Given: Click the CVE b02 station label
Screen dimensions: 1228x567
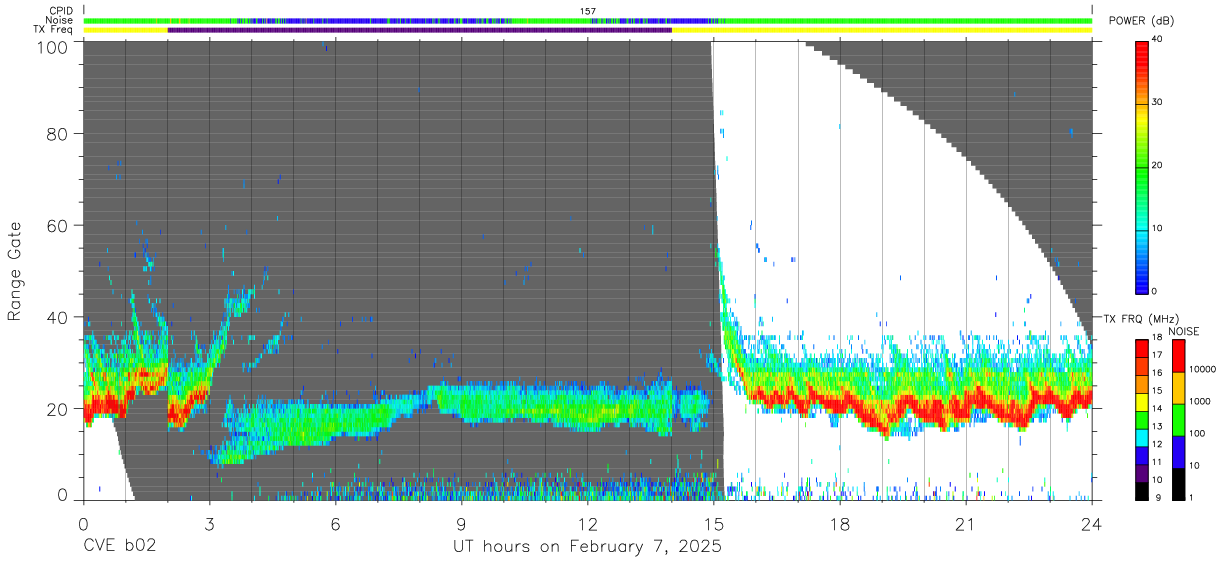Looking at the screenshot, I should pos(119,547).
